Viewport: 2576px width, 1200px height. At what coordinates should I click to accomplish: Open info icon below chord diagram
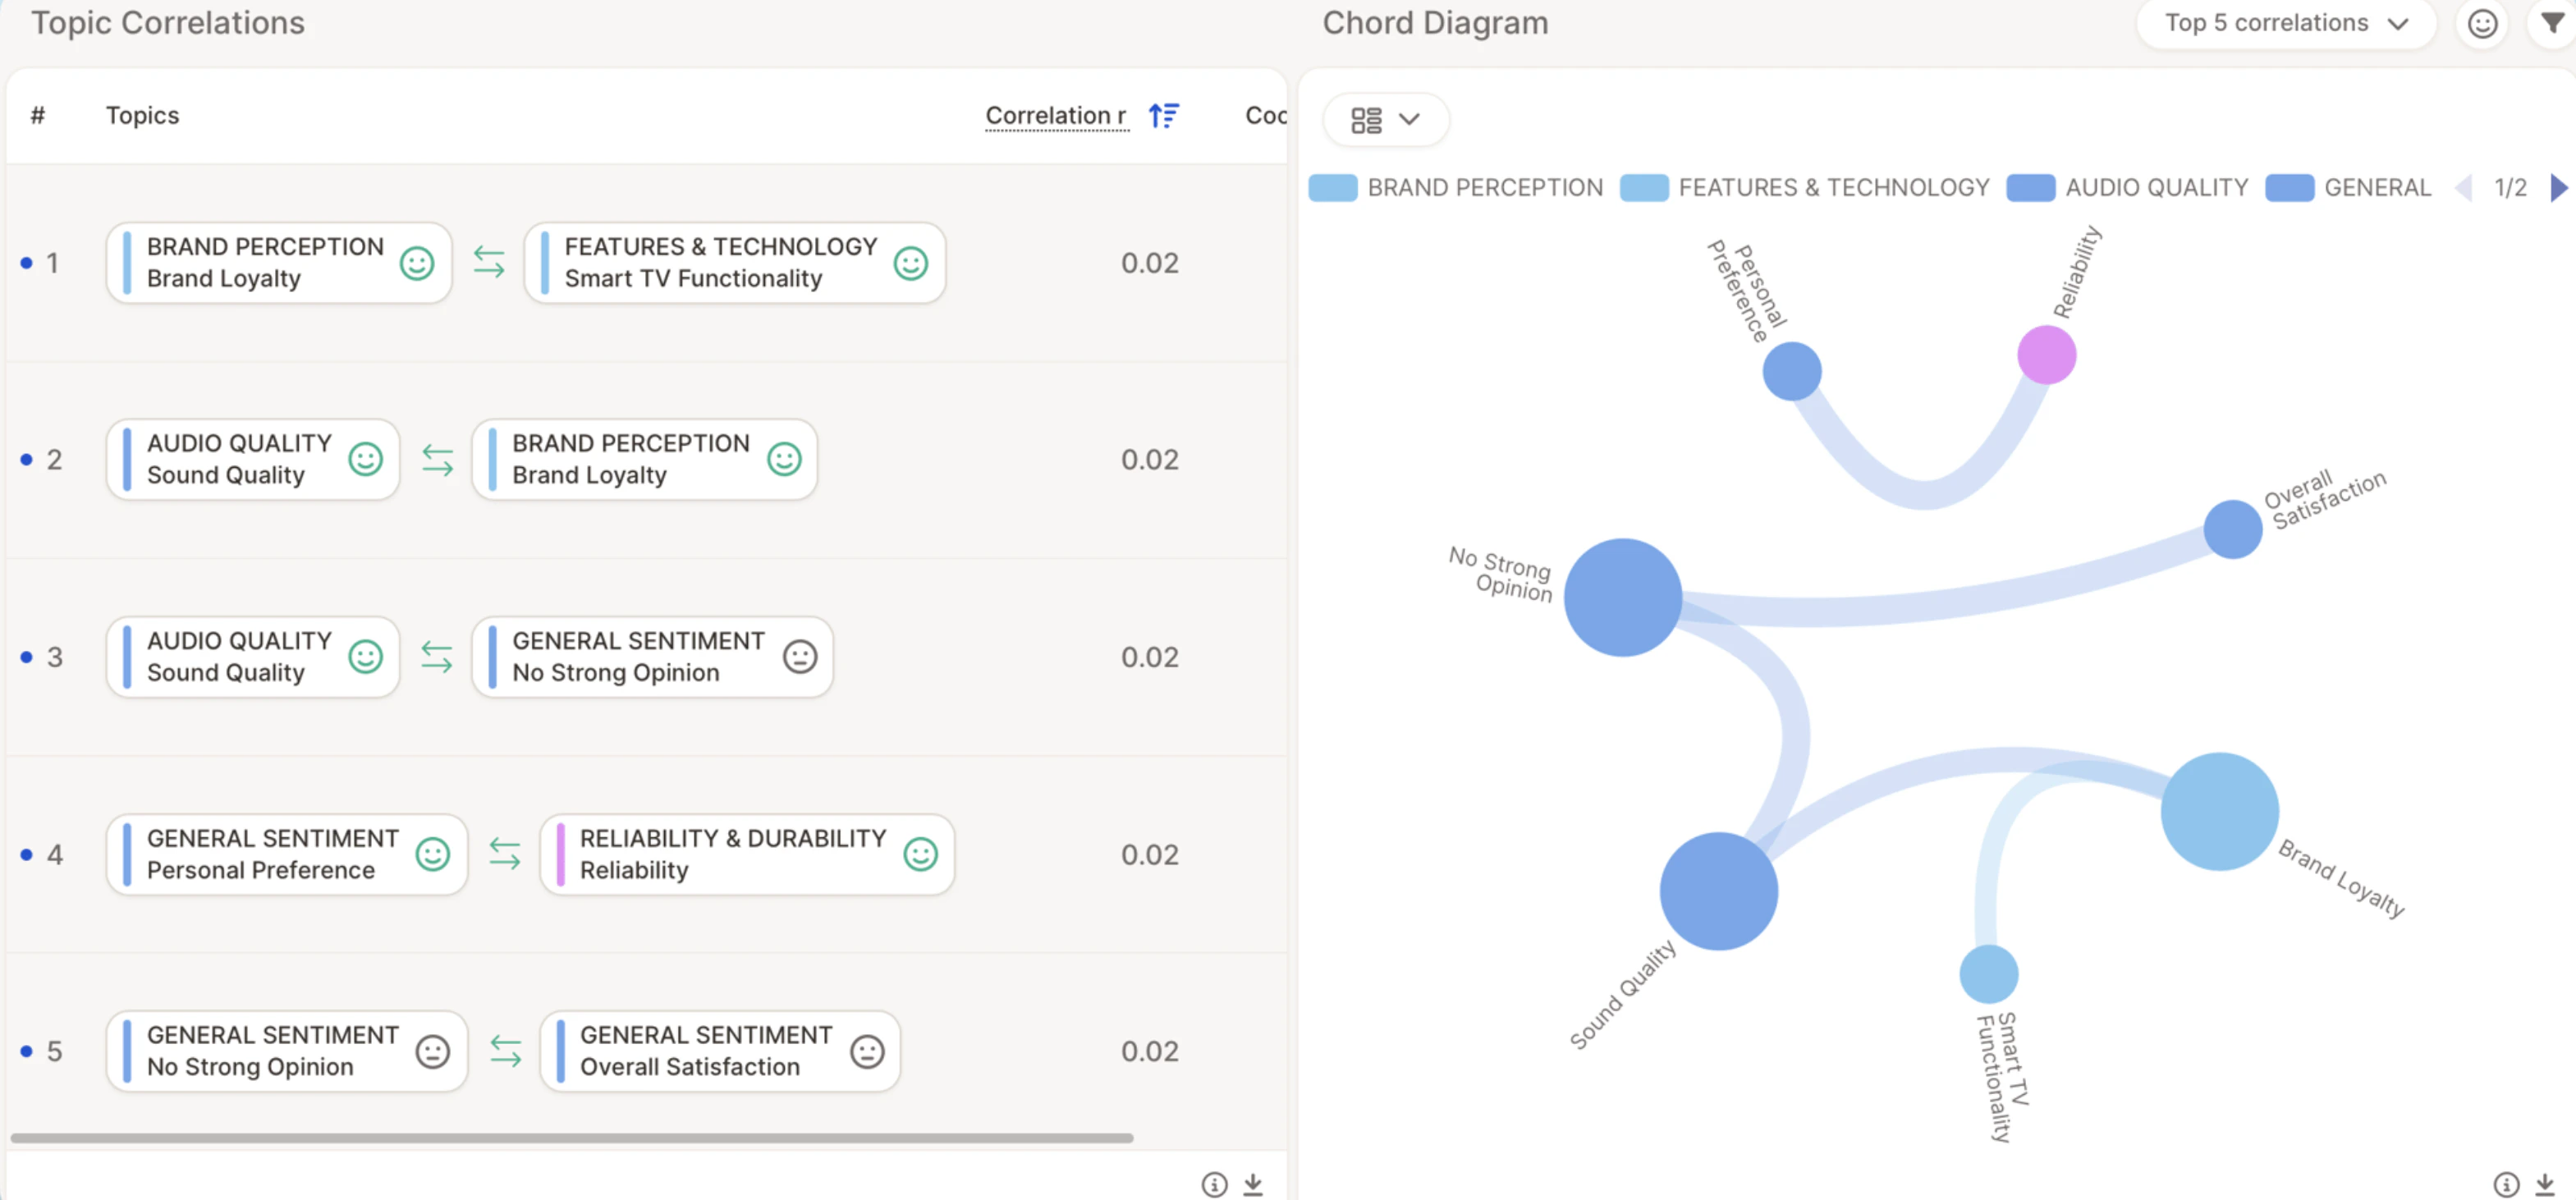pos(2505,1185)
